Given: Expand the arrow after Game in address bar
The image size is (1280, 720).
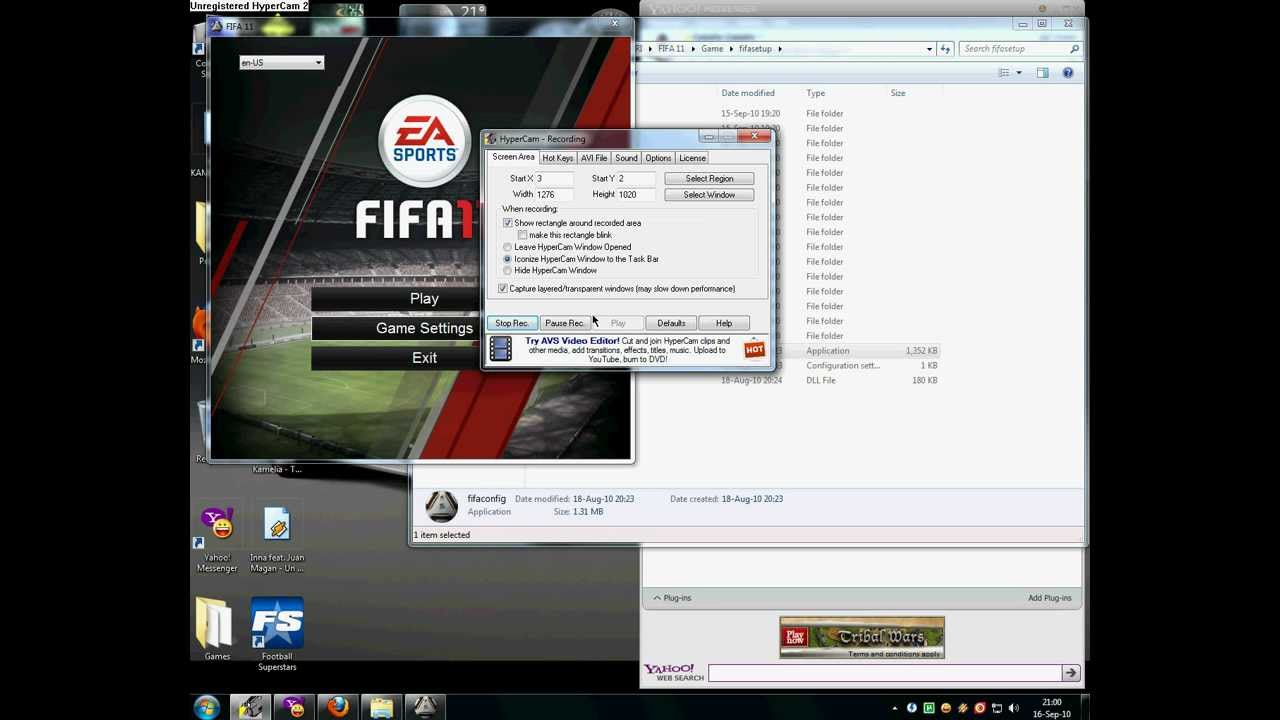Looking at the screenshot, I should coord(731,48).
